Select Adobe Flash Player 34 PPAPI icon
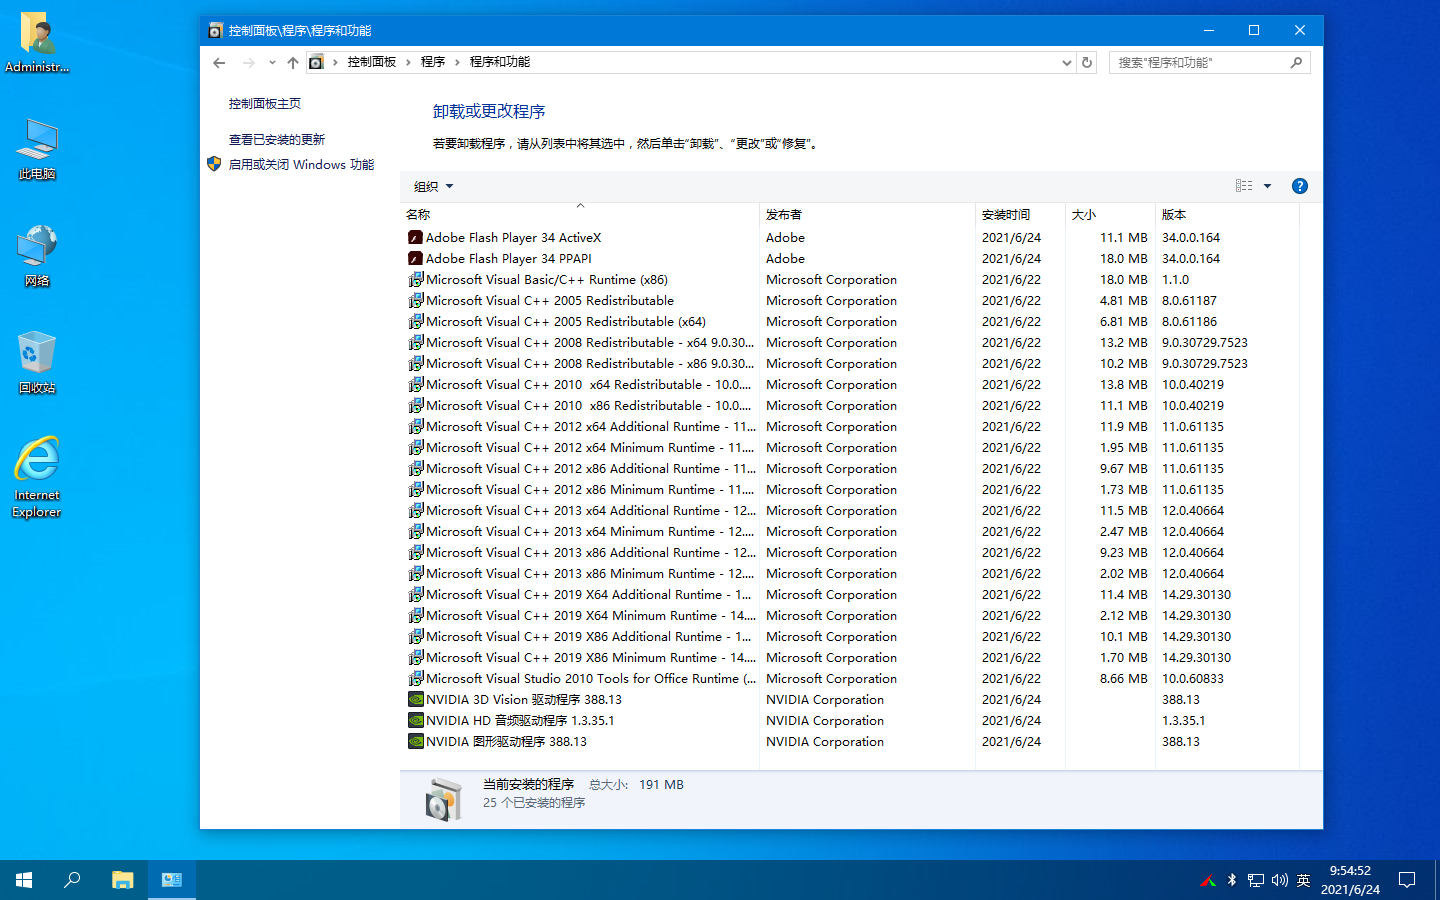1440x900 pixels. click(x=415, y=259)
